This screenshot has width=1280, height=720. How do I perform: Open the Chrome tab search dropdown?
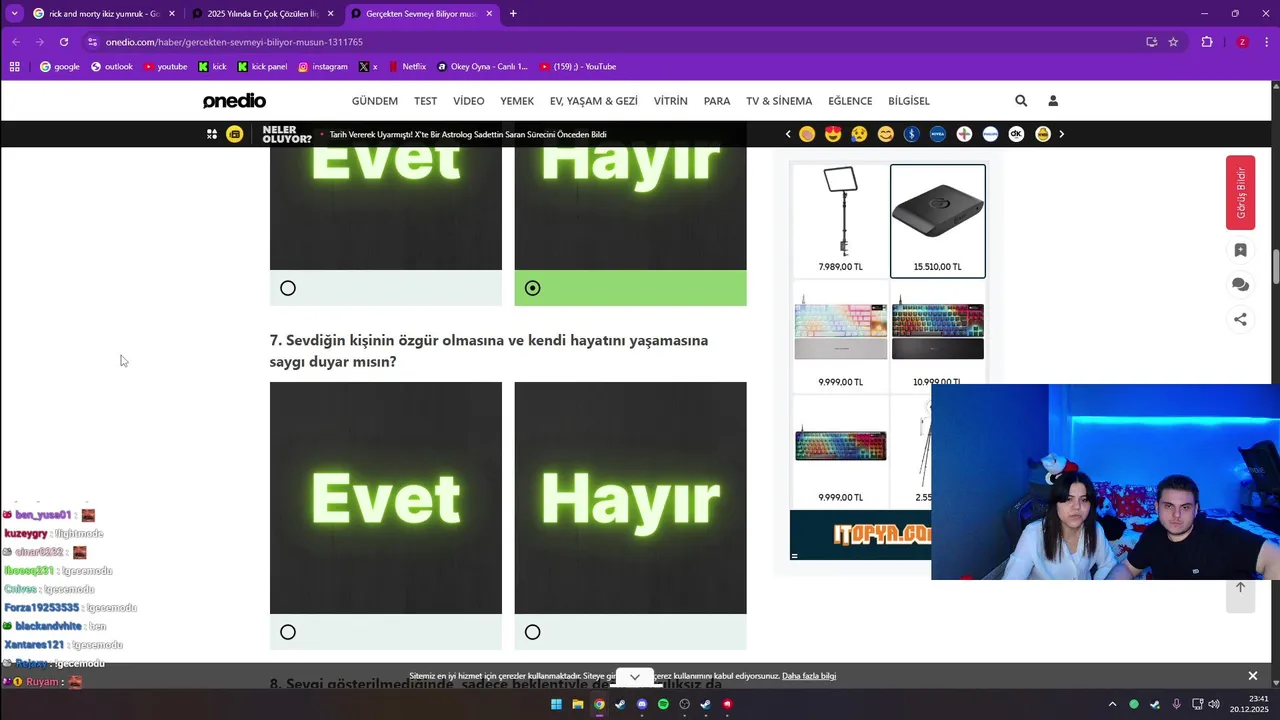point(14,14)
